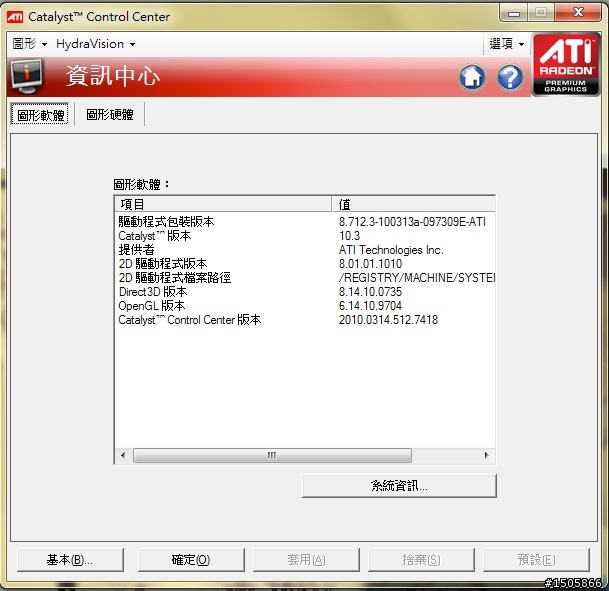Select the 2D 驅動程式檔案路徑 row
609x591 pixels.
305,278
